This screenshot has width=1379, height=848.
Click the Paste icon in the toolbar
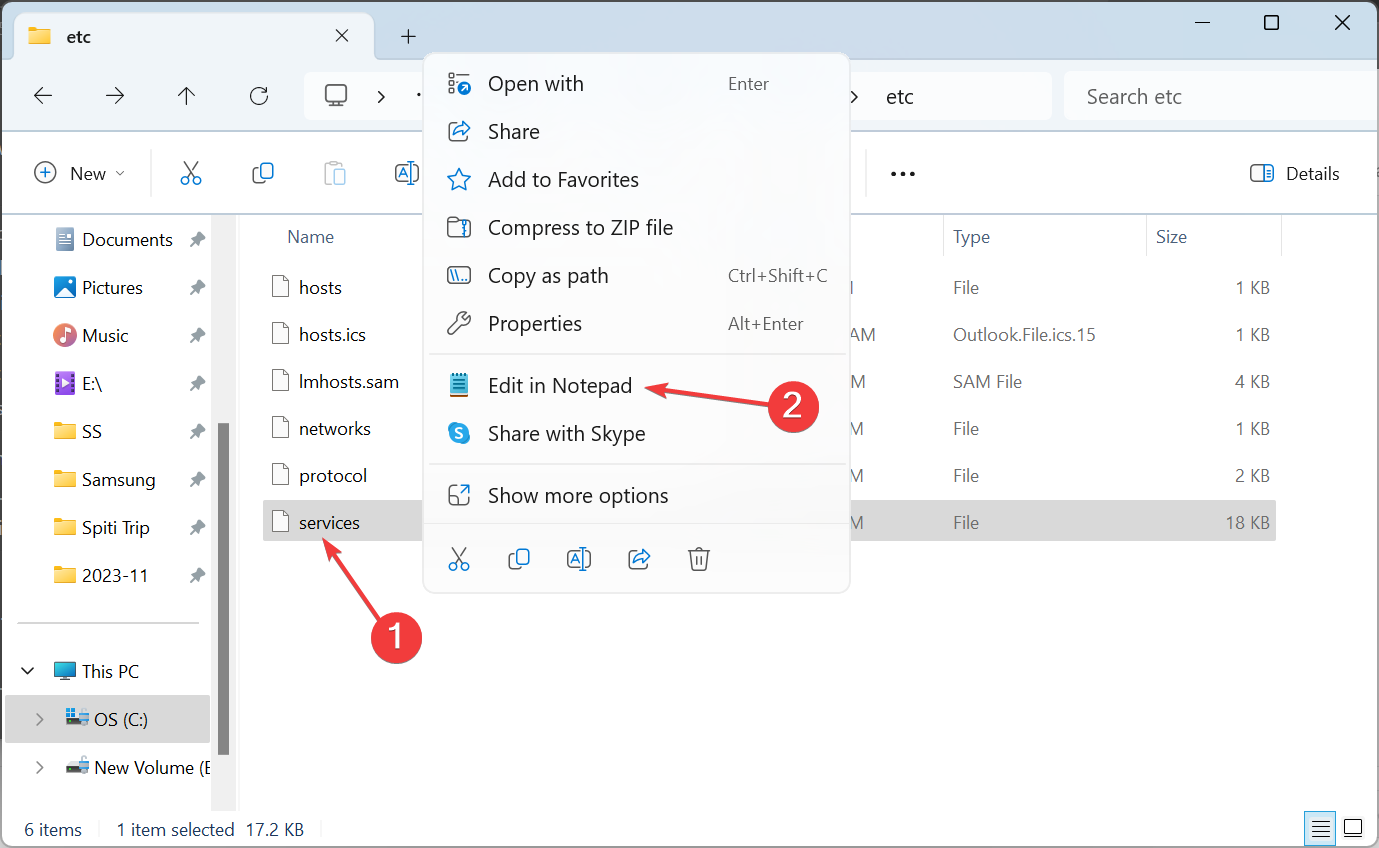click(x=335, y=173)
